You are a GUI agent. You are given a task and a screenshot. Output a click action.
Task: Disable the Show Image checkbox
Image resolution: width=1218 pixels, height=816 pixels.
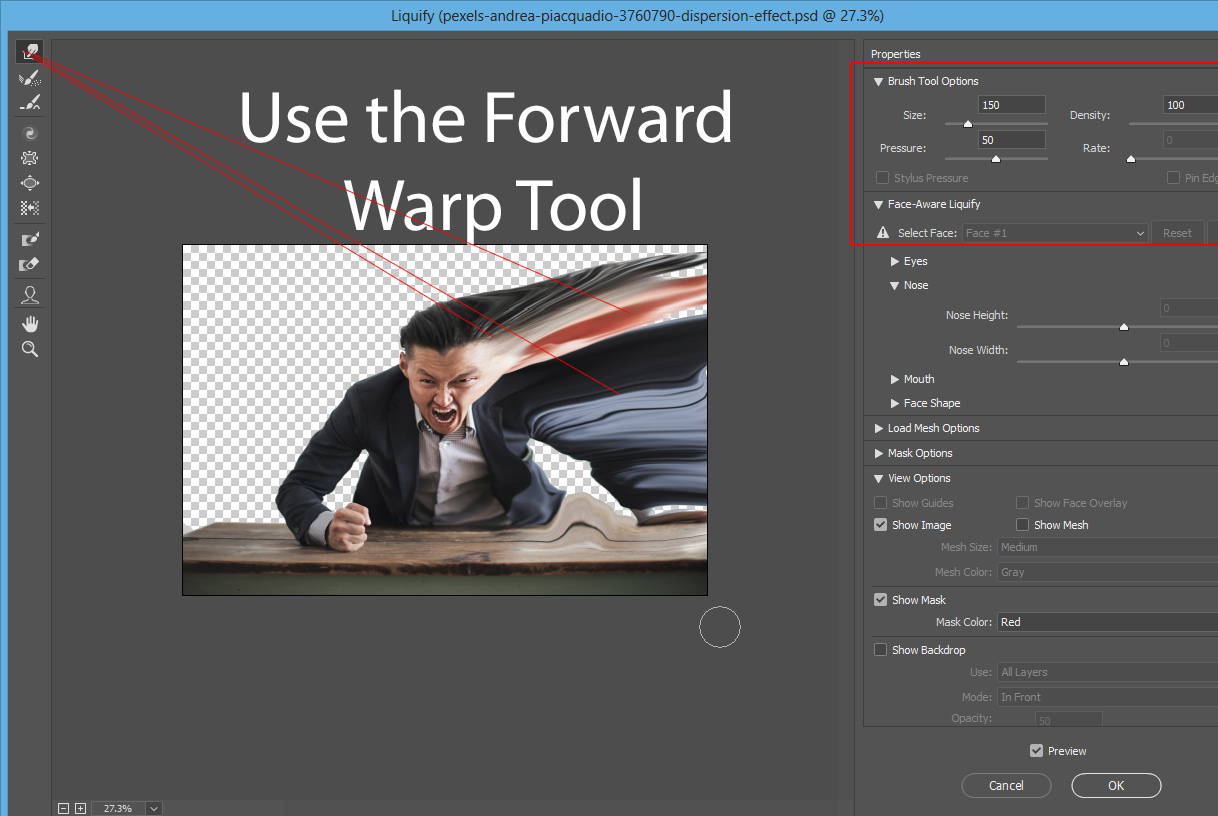(881, 525)
